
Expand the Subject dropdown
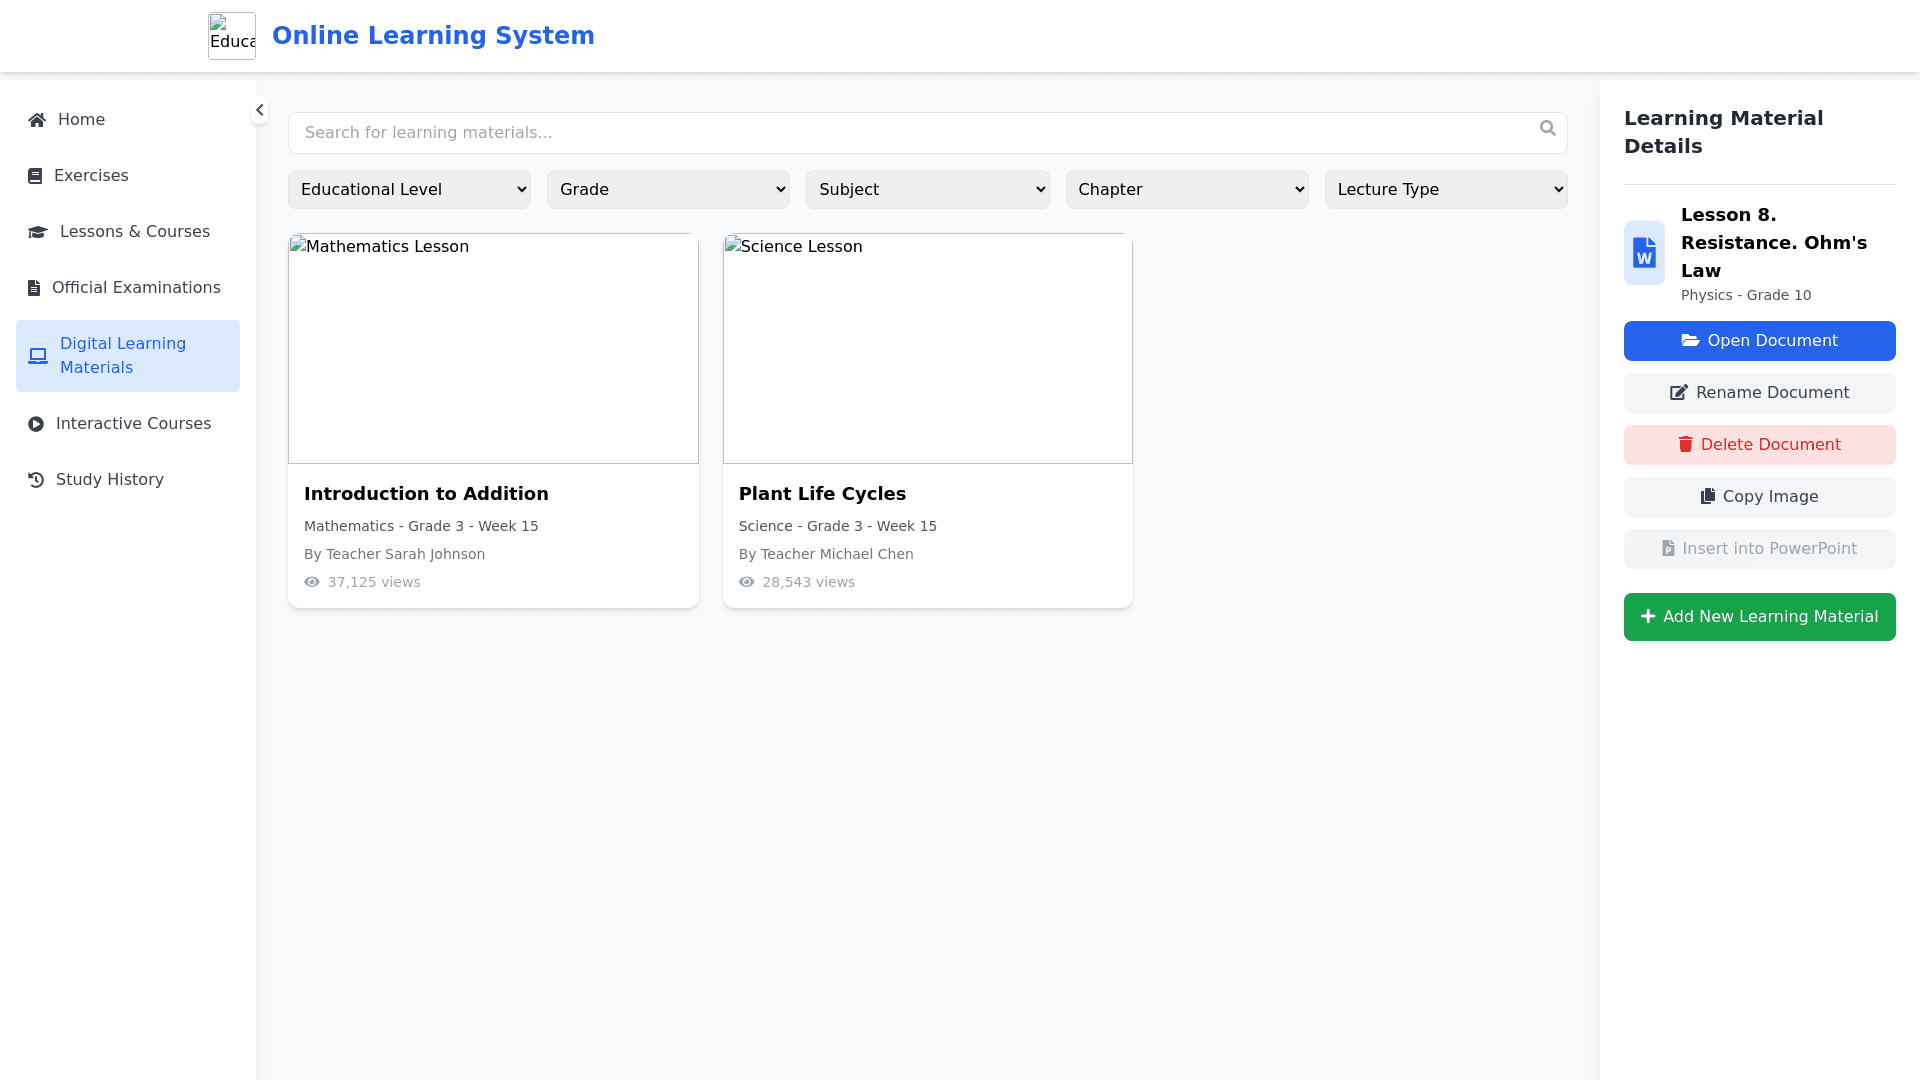[x=927, y=189]
